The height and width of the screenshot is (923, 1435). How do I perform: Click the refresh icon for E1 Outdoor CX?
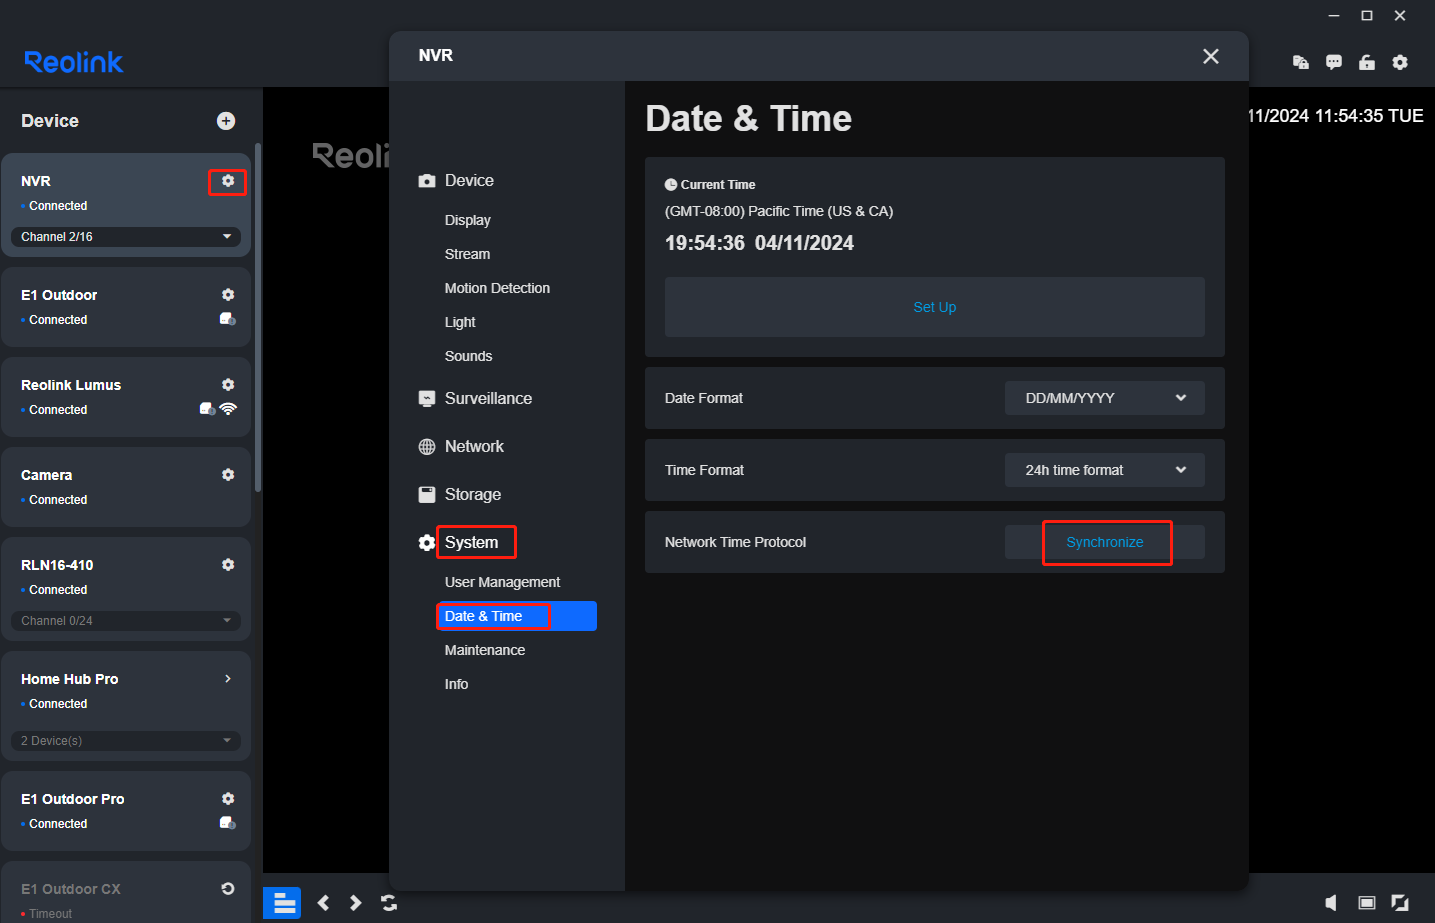tap(228, 889)
